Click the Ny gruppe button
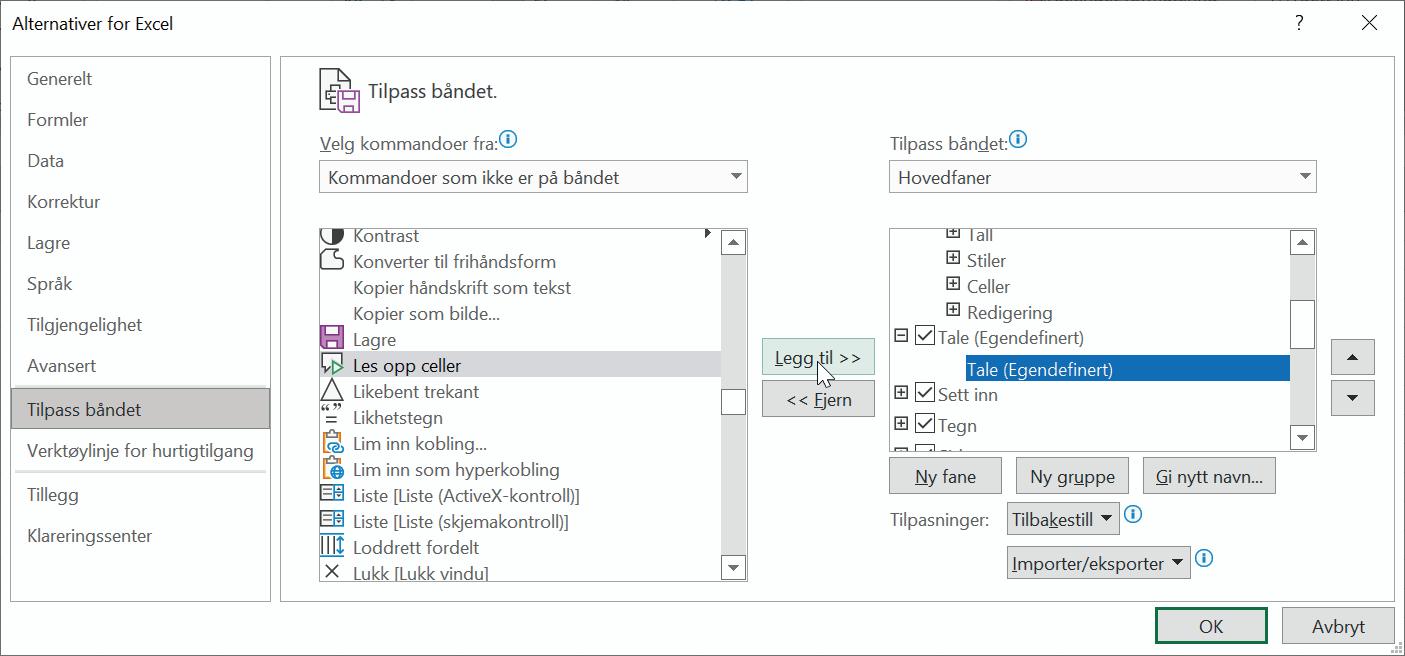This screenshot has height=656, width=1405. click(1072, 476)
